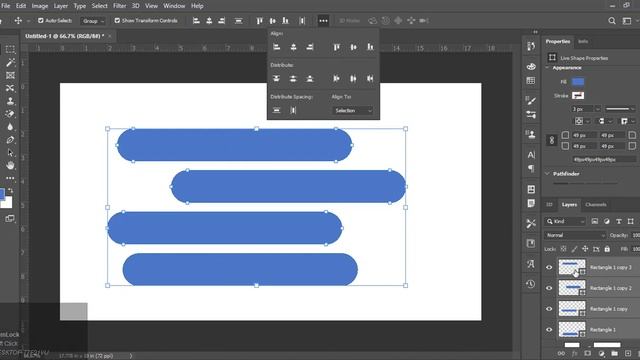The height and width of the screenshot is (360, 640).
Task: Click Distribute Spacing Vertically in popup
Action: 276,110
